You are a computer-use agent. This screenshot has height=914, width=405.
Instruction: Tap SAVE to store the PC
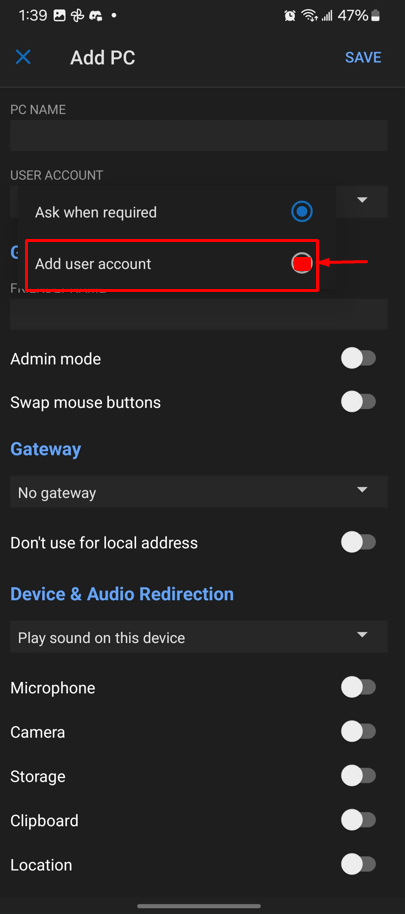pos(363,57)
